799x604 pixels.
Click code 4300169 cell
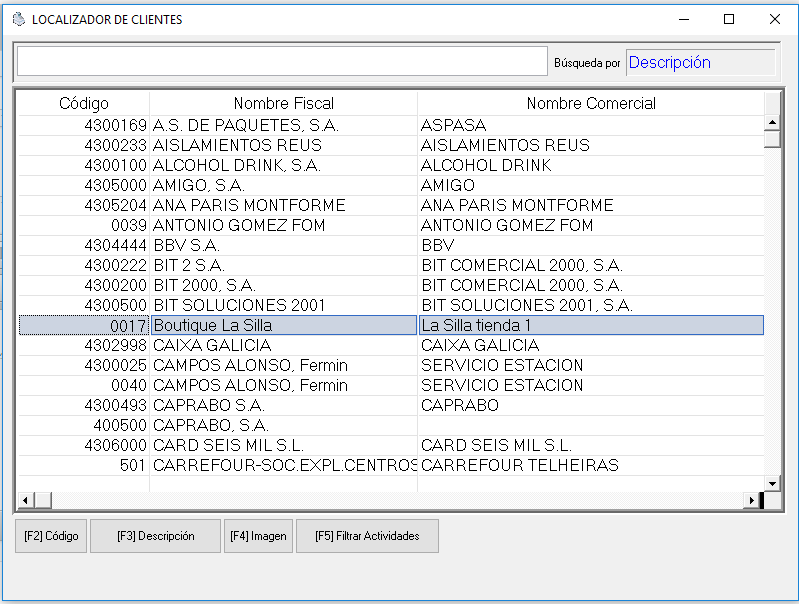click(x=84, y=125)
